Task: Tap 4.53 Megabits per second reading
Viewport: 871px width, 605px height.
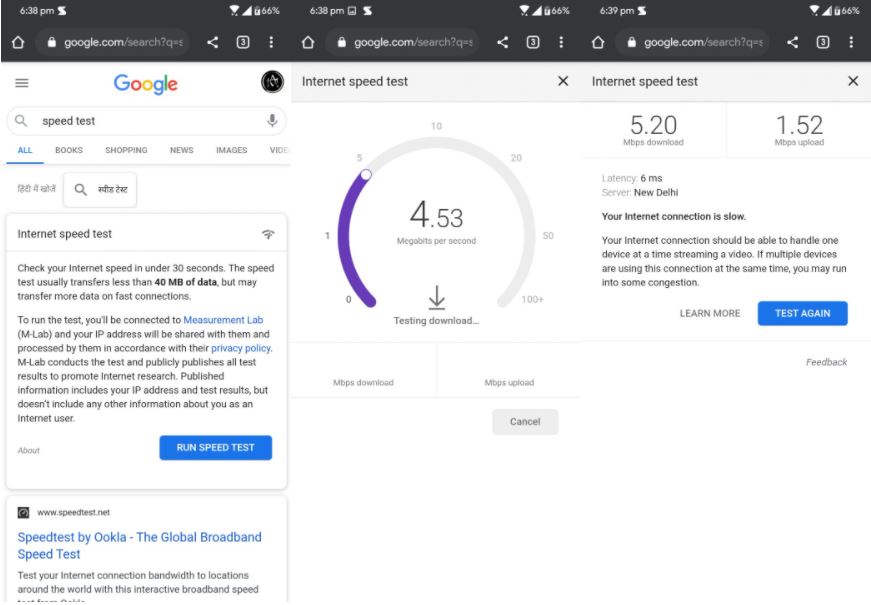Action: click(437, 222)
